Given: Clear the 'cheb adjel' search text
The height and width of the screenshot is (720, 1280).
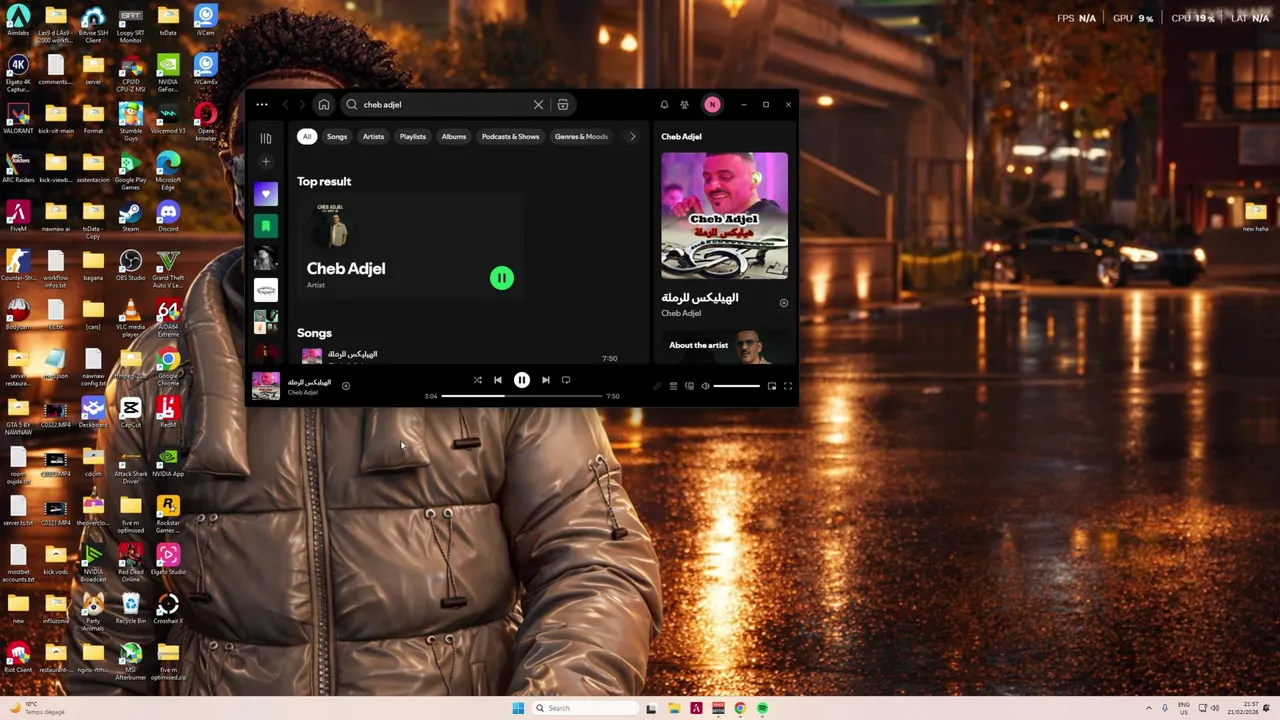Looking at the screenshot, I should 538,104.
